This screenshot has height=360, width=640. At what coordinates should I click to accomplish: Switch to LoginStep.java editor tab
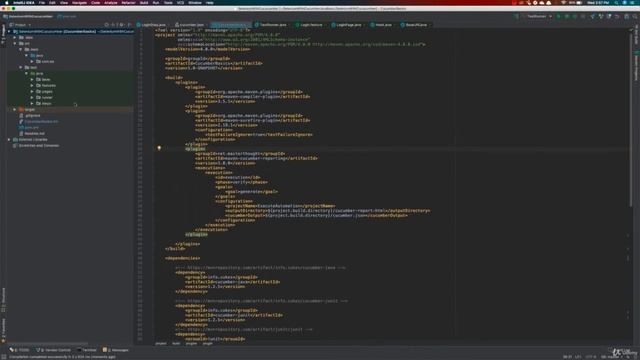click(x=153, y=25)
